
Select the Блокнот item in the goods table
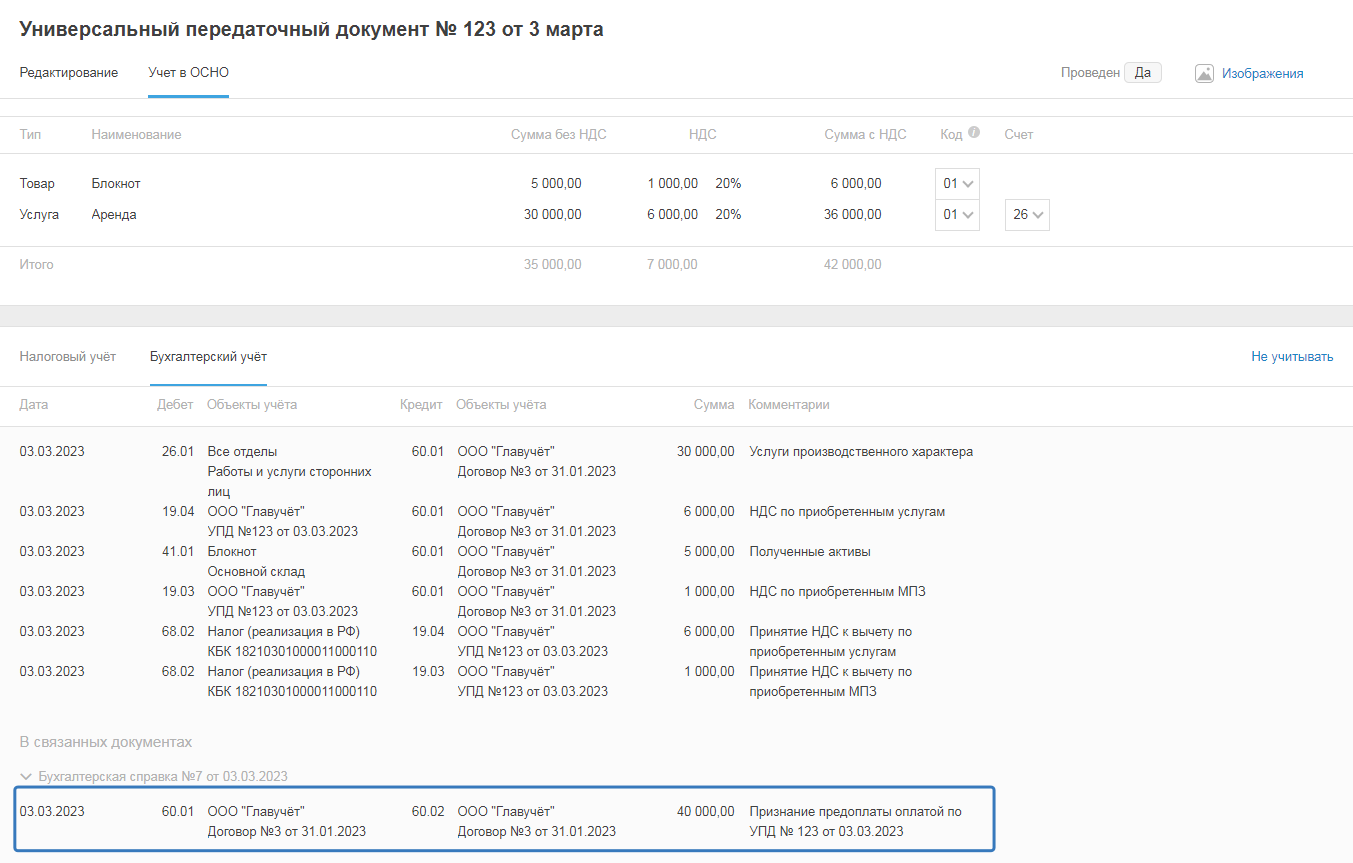(116, 184)
